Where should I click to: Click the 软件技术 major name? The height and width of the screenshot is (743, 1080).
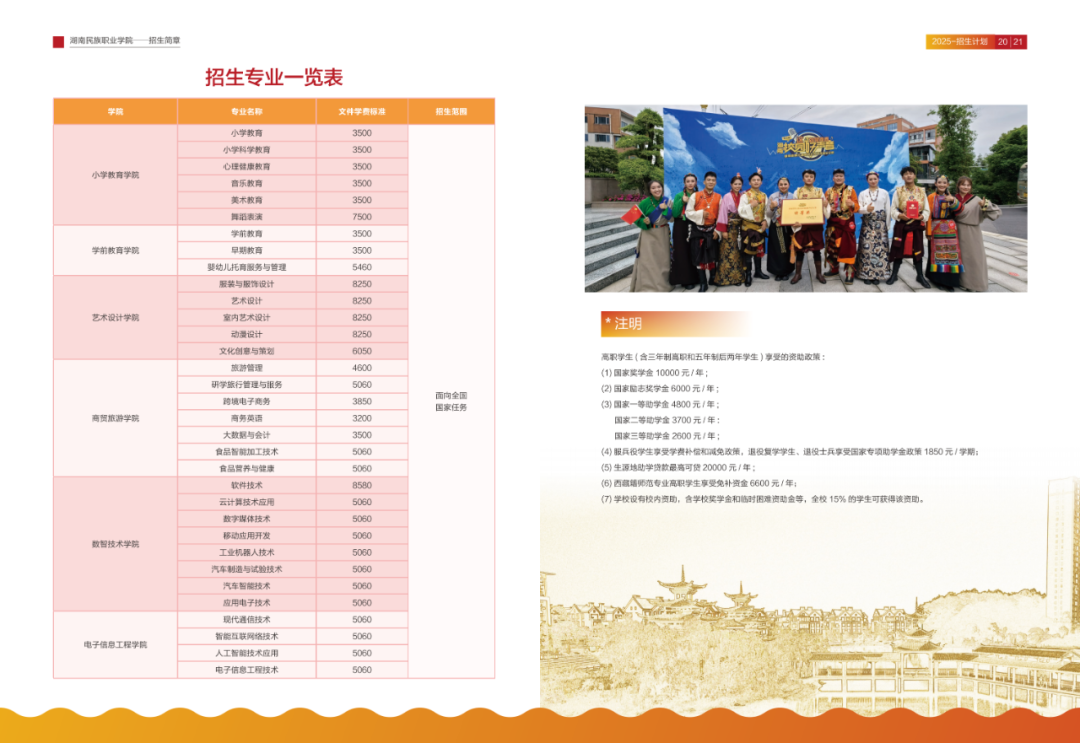pos(247,485)
